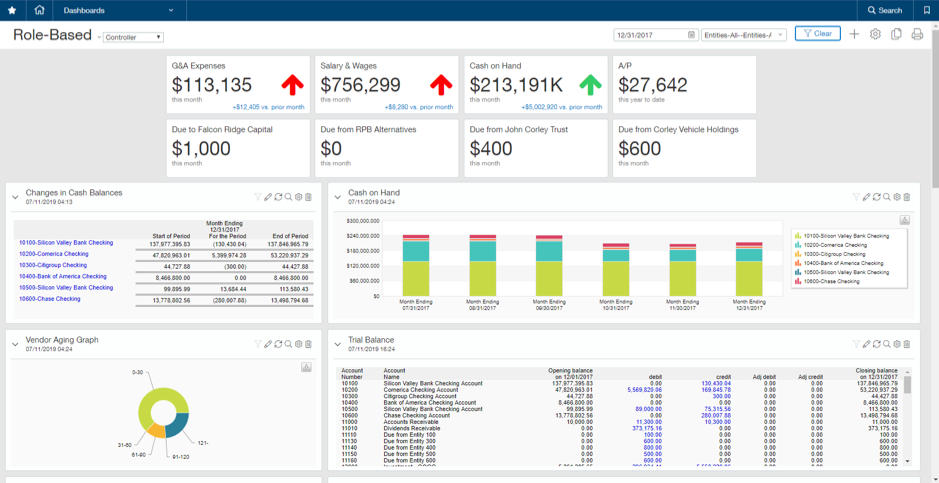Open the calendar picker in date field
The height and width of the screenshot is (483, 939).
(692, 35)
